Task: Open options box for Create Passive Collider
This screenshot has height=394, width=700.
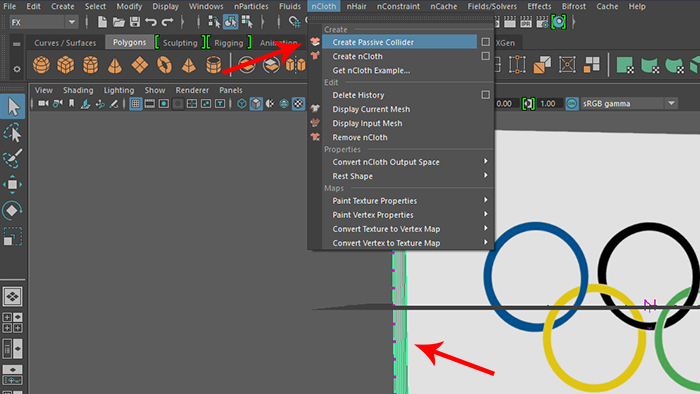Action: click(486, 42)
